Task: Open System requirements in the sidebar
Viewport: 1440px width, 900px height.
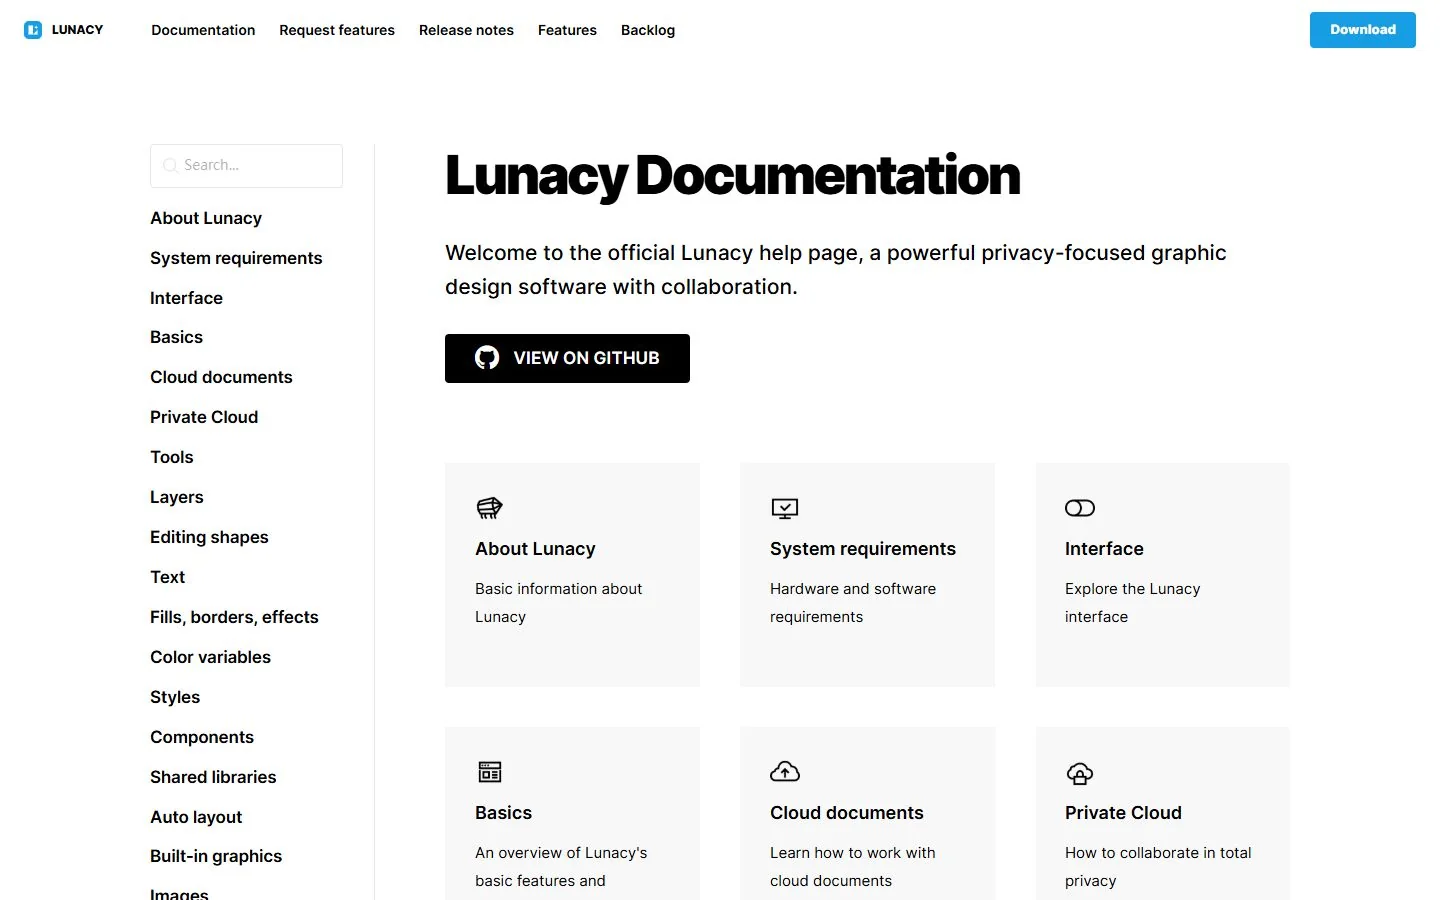Action: 236,258
